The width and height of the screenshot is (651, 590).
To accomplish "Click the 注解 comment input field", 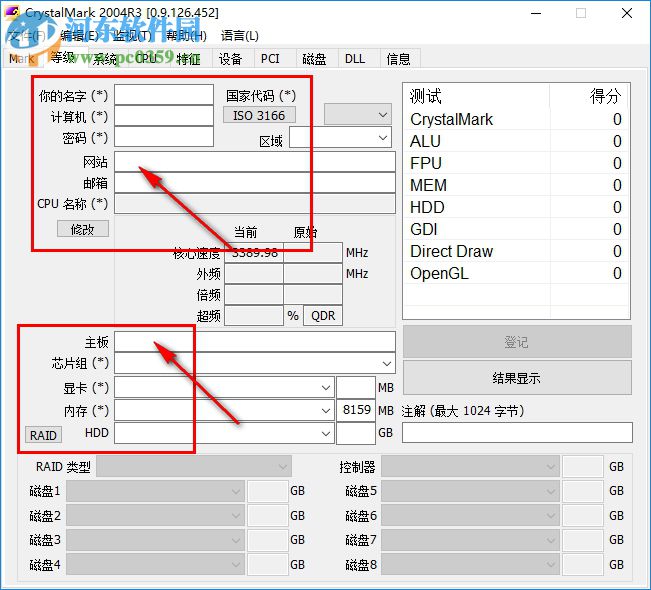I will pyautogui.click(x=517, y=433).
